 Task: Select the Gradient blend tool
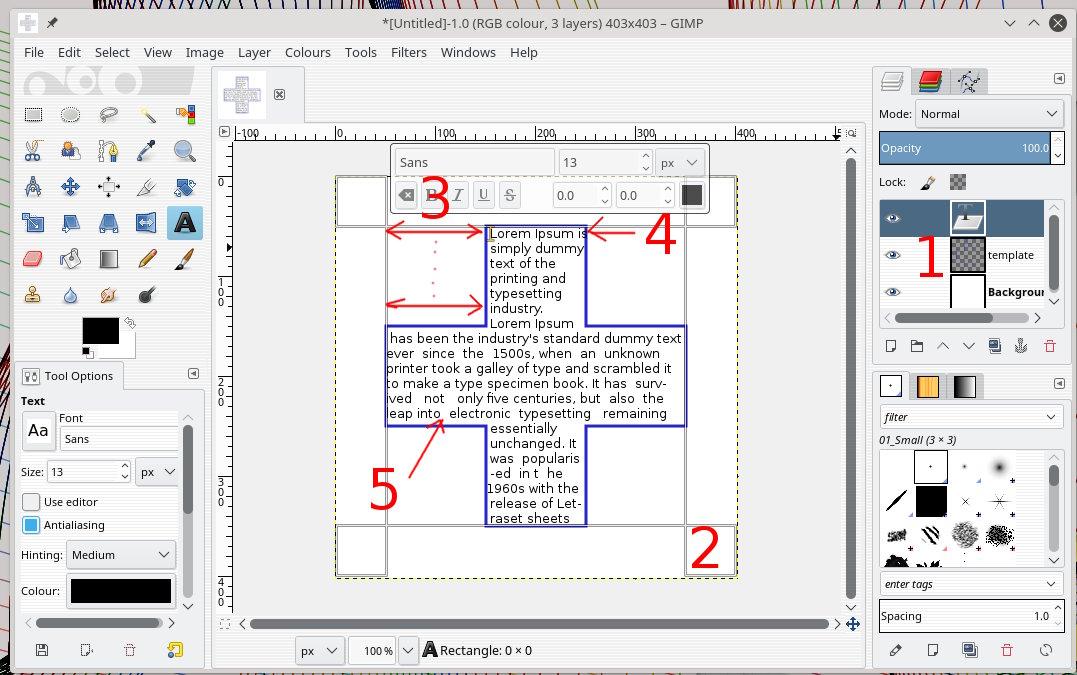pyautogui.click(x=108, y=259)
